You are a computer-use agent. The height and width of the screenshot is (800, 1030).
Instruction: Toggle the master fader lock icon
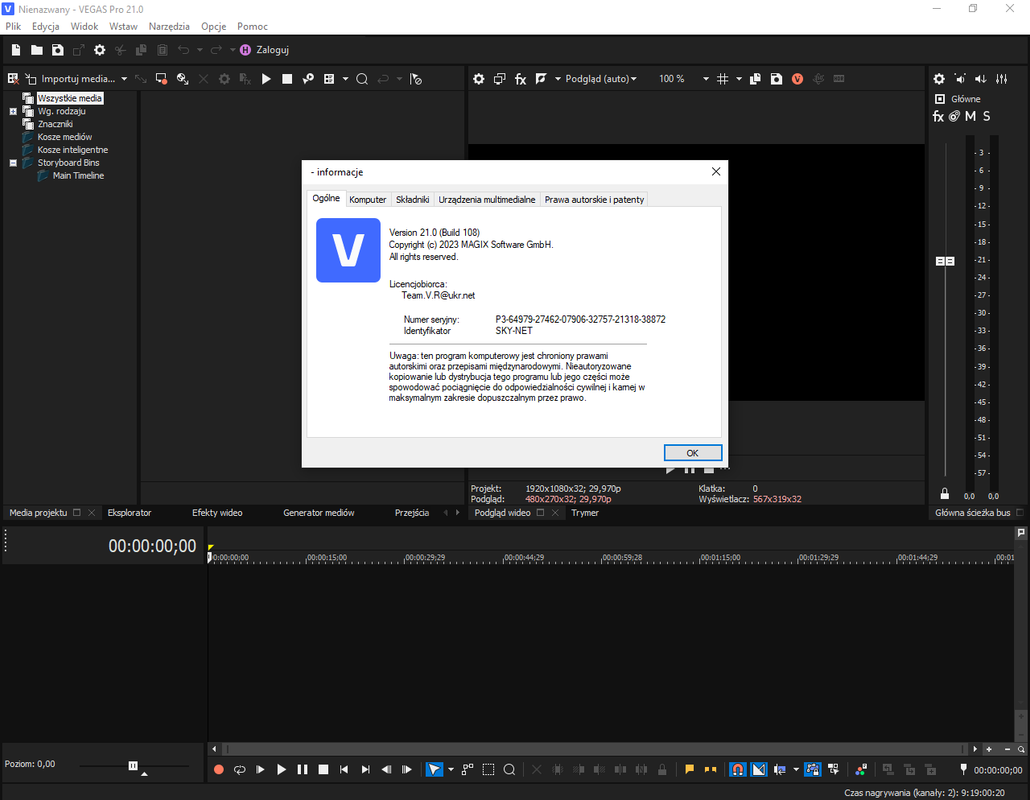pos(945,493)
